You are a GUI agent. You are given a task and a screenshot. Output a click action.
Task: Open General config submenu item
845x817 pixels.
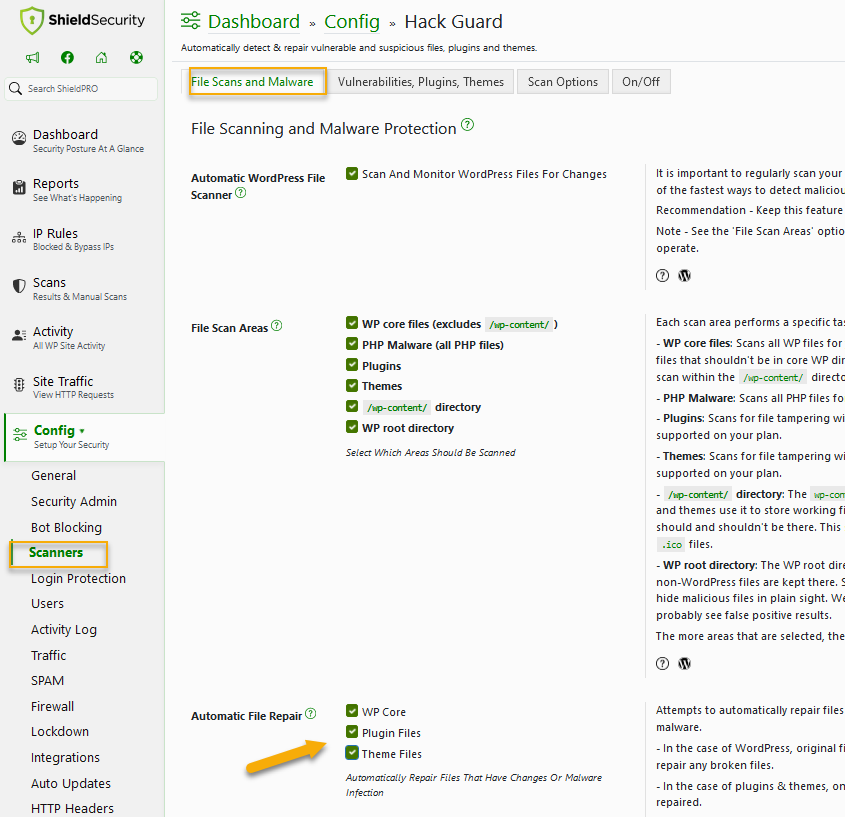(53, 475)
